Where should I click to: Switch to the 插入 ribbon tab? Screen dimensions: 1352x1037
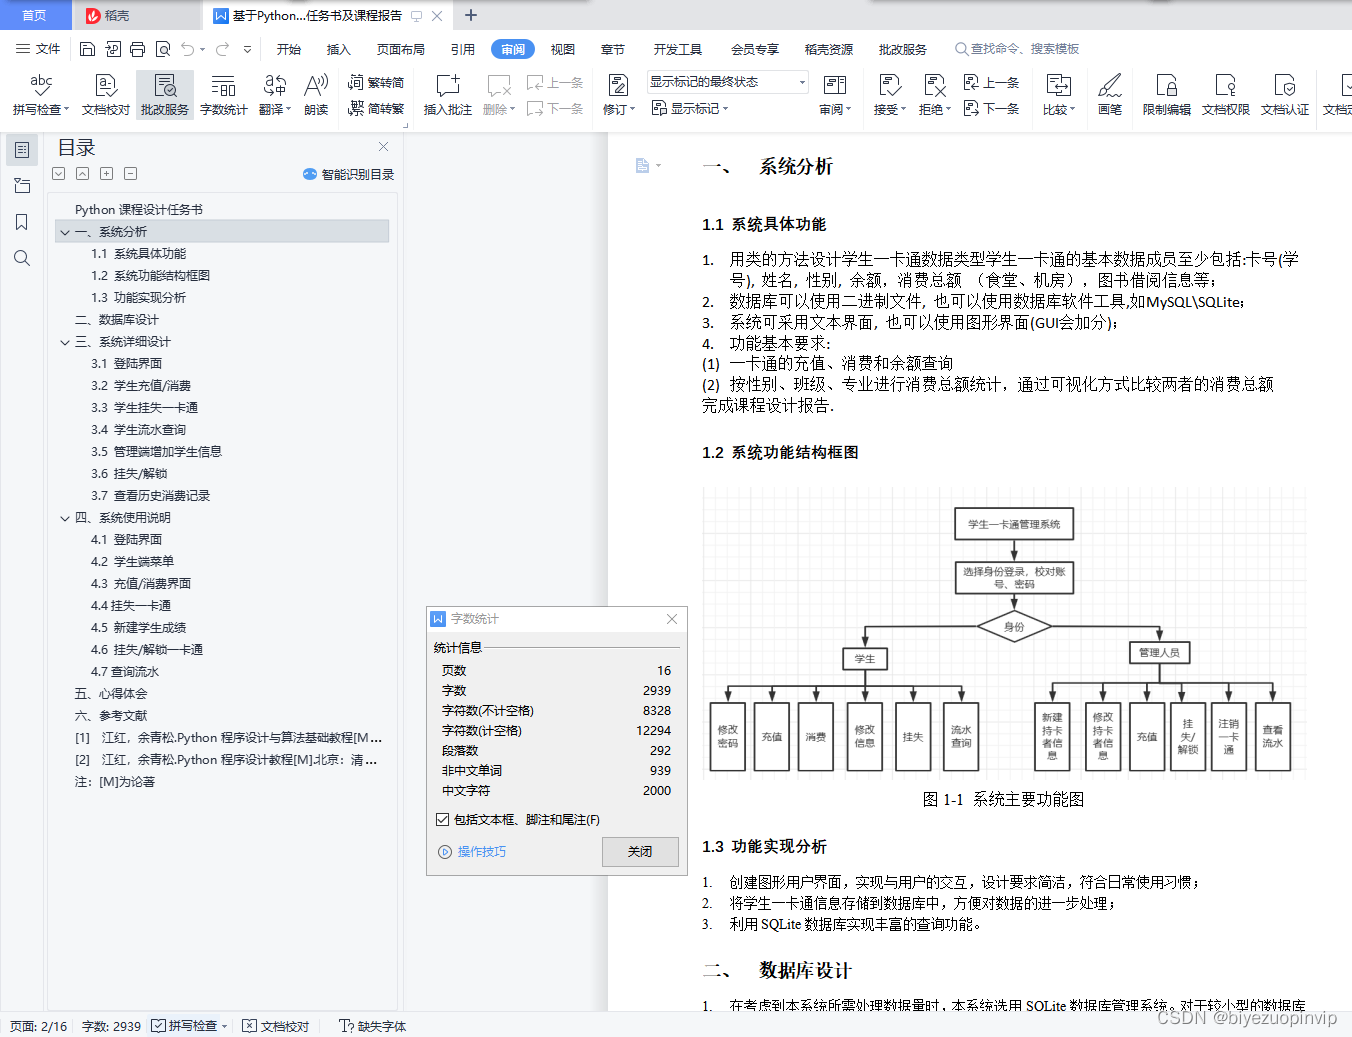pos(339,49)
